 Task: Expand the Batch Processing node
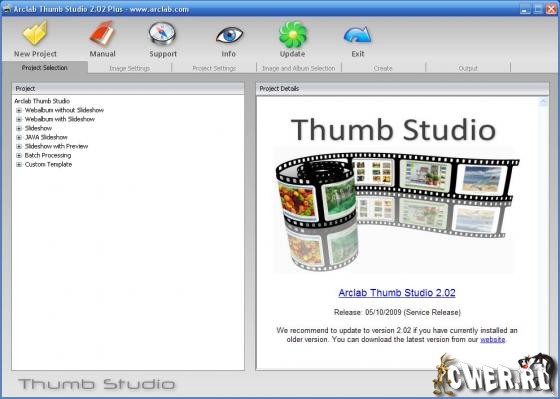point(19,155)
